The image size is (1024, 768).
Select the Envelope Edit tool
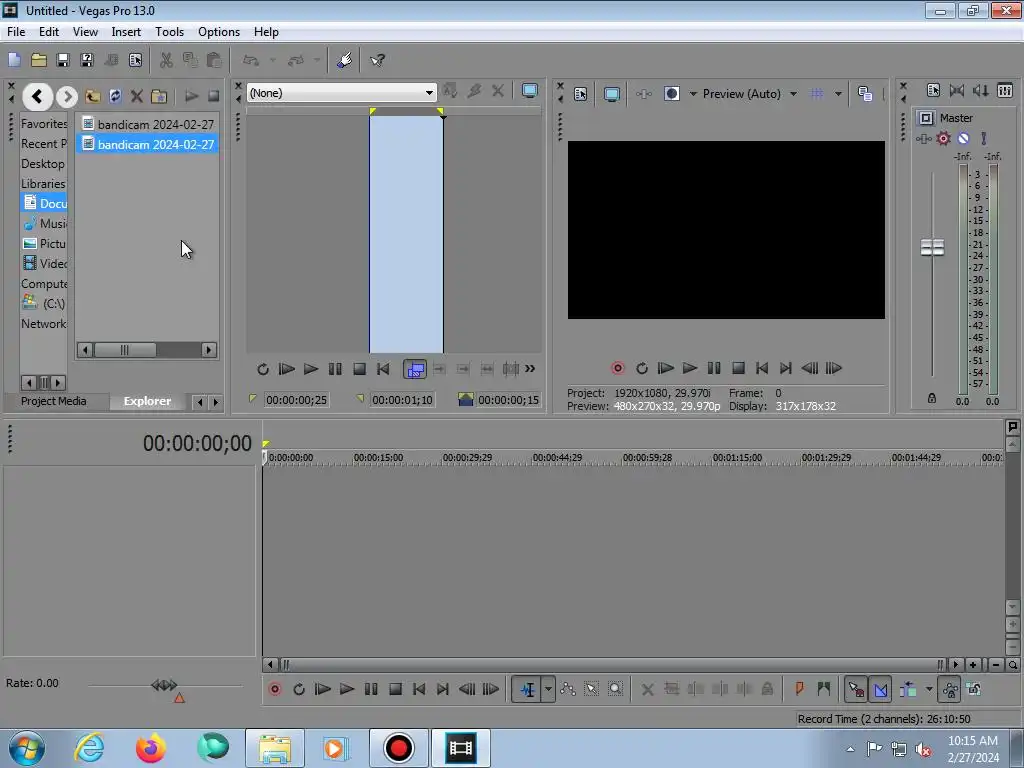point(568,689)
